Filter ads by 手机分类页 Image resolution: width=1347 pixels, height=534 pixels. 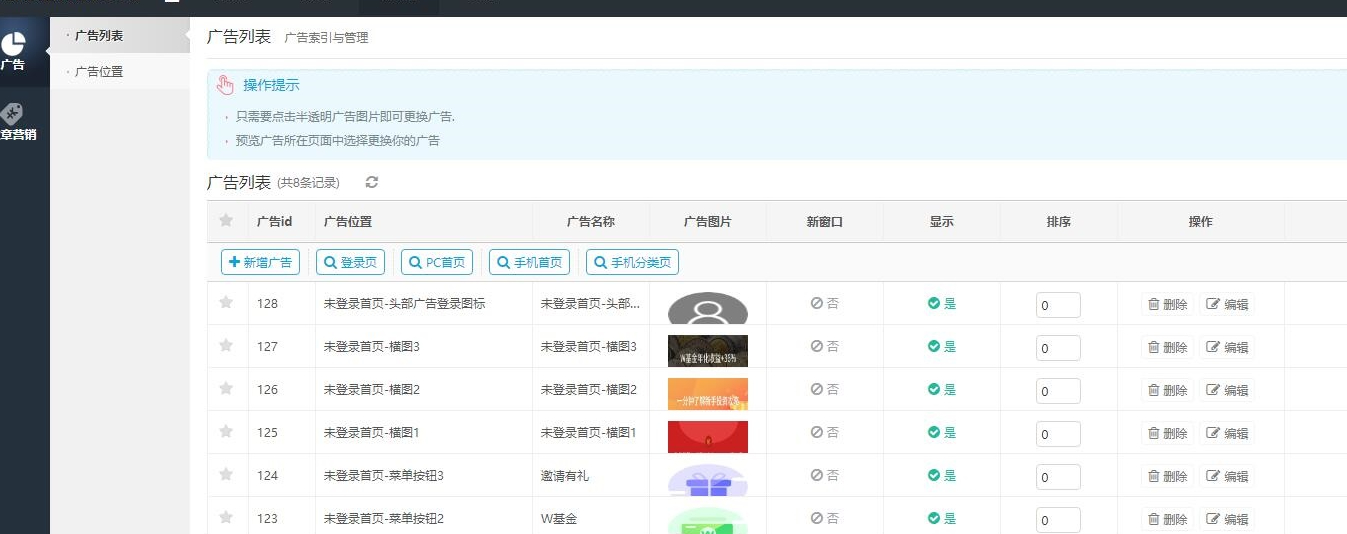[632, 262]
